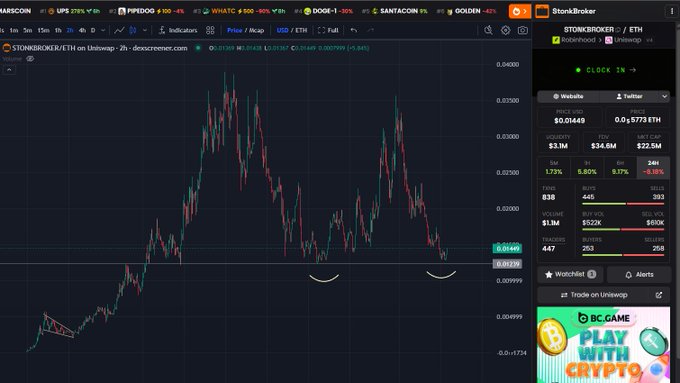The width and height of the screenshot is (680, 383).
Task: Take a chart snapshot with camera icon
Action: click(x=523, y=30)
